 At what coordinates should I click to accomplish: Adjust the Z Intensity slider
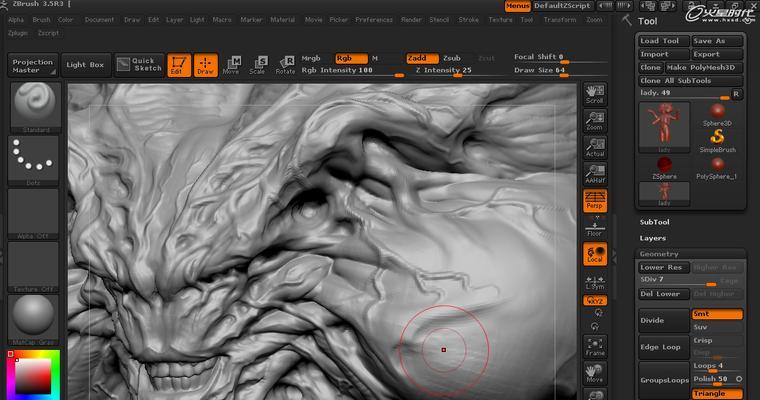pos(456,71)
